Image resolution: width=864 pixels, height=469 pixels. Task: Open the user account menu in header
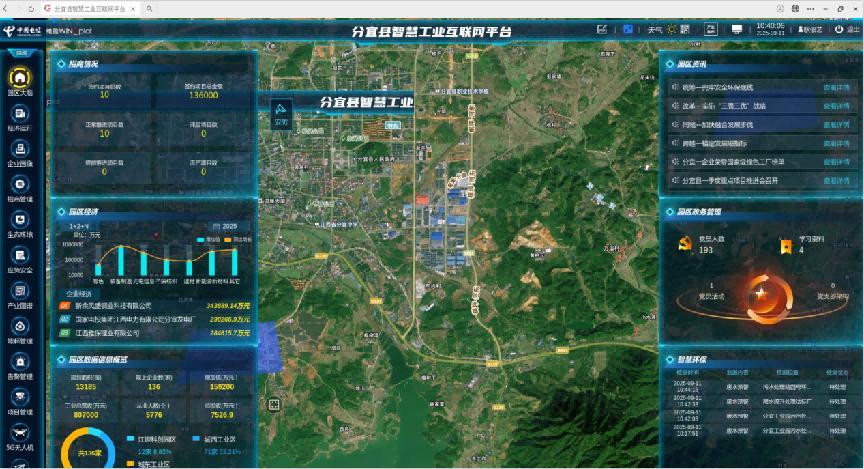(x=811, y=29)
